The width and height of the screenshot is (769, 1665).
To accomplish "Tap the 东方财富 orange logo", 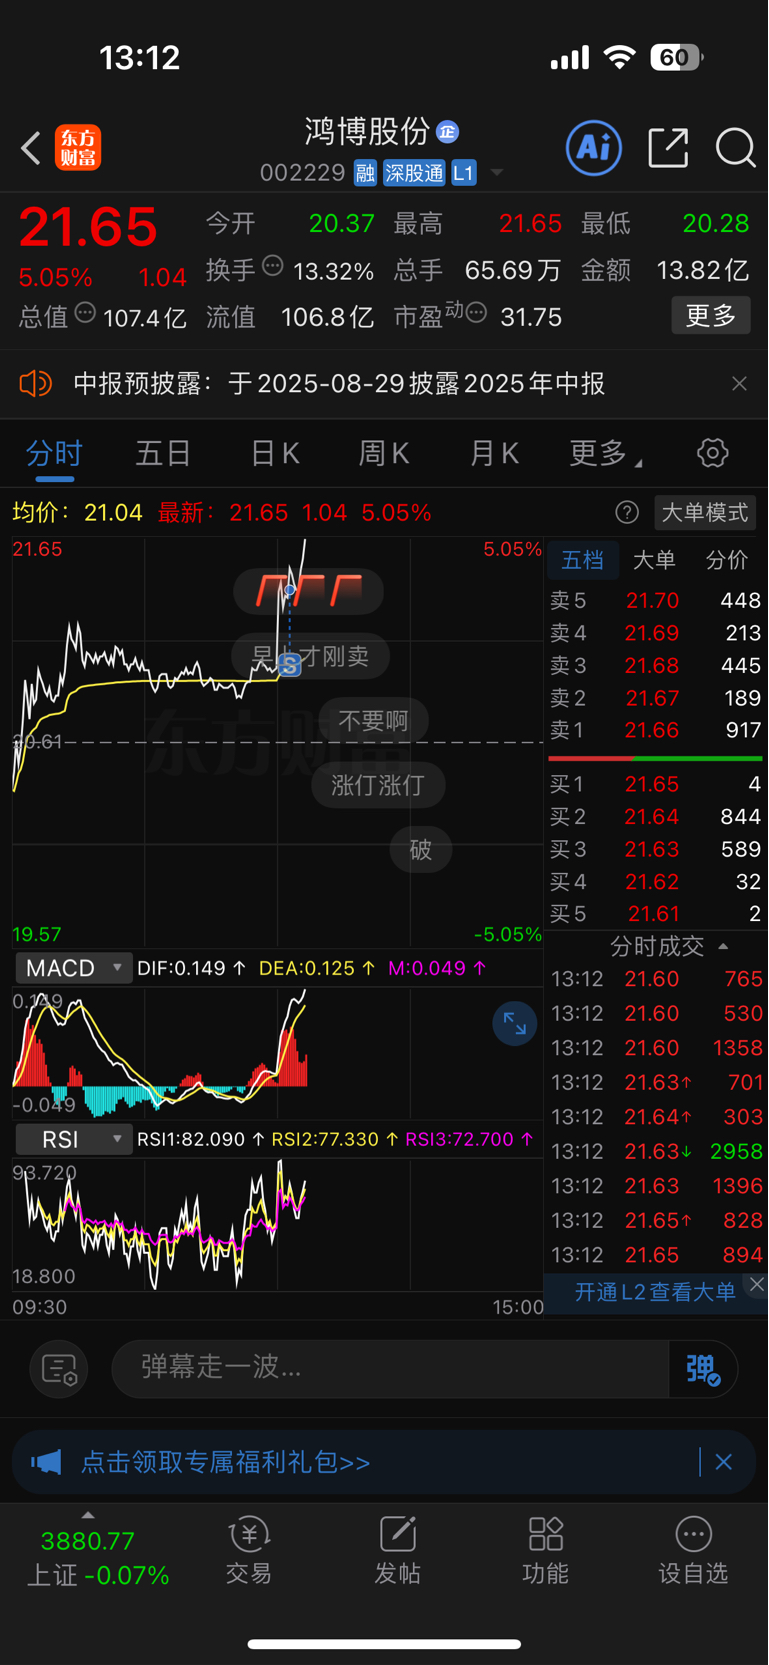I will pyautogui.click(x=78, y=148).
